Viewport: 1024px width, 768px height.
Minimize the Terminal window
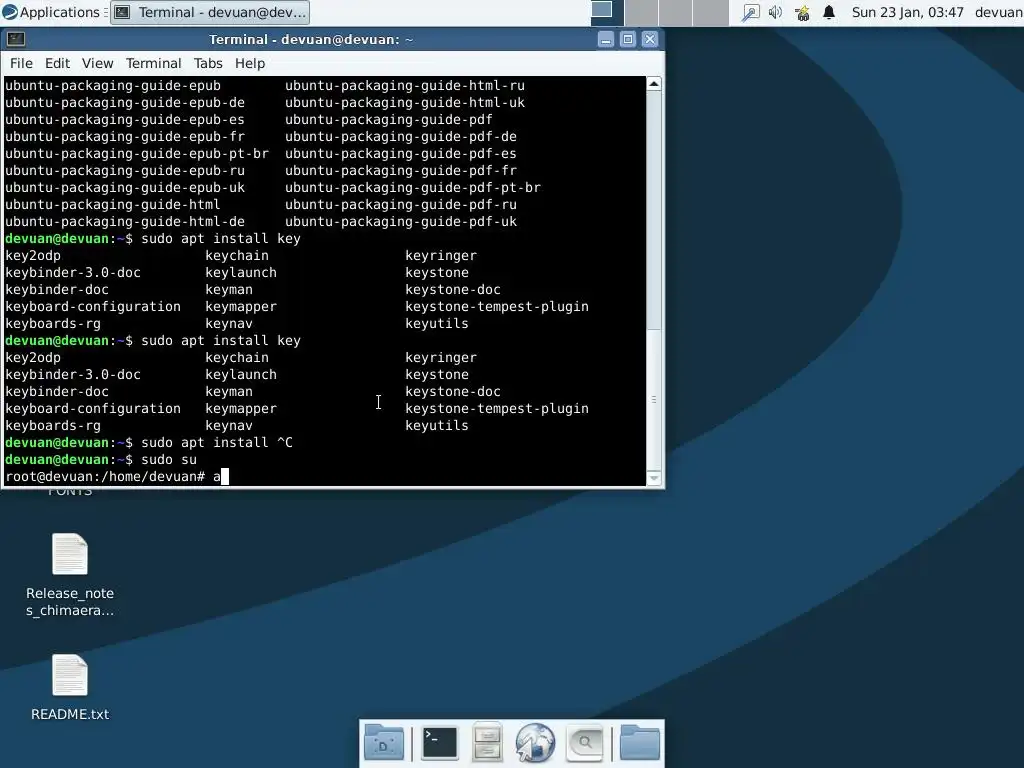(606, 39)
